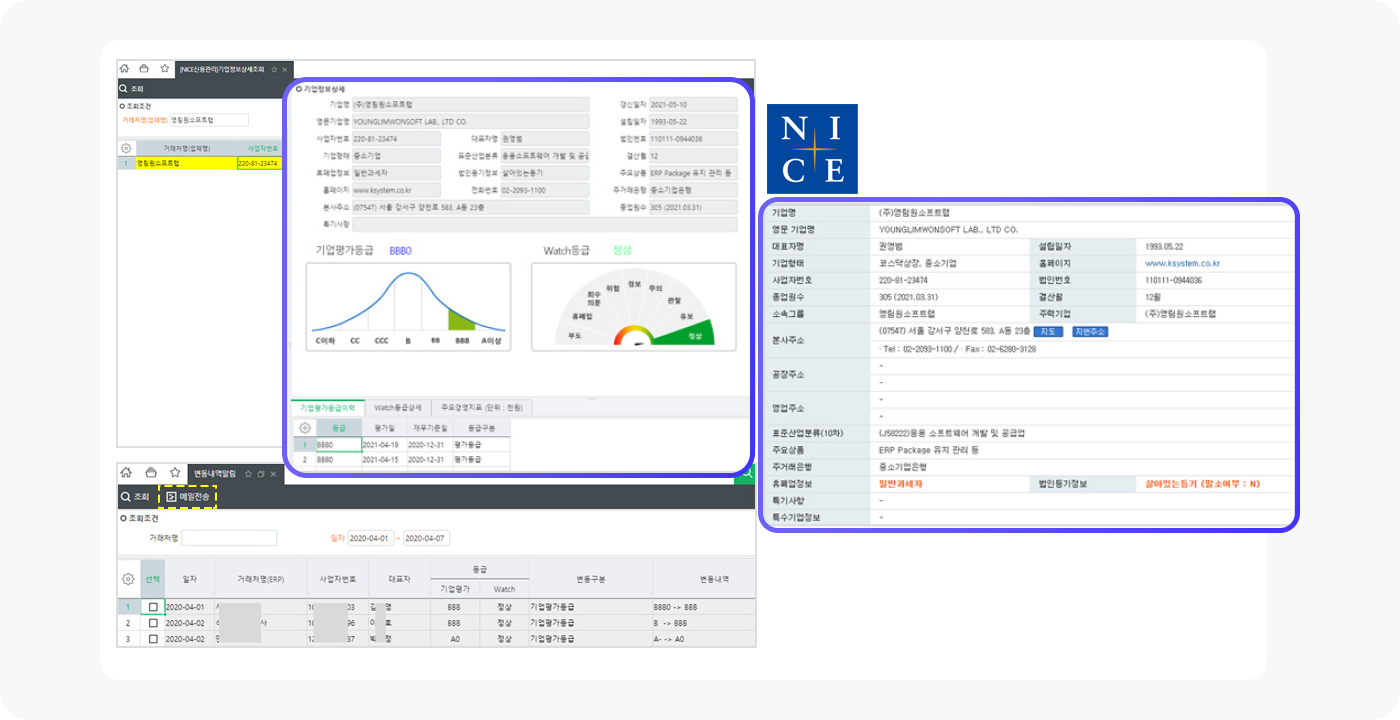Click the empty 특기사항 field

coord(544,224)
